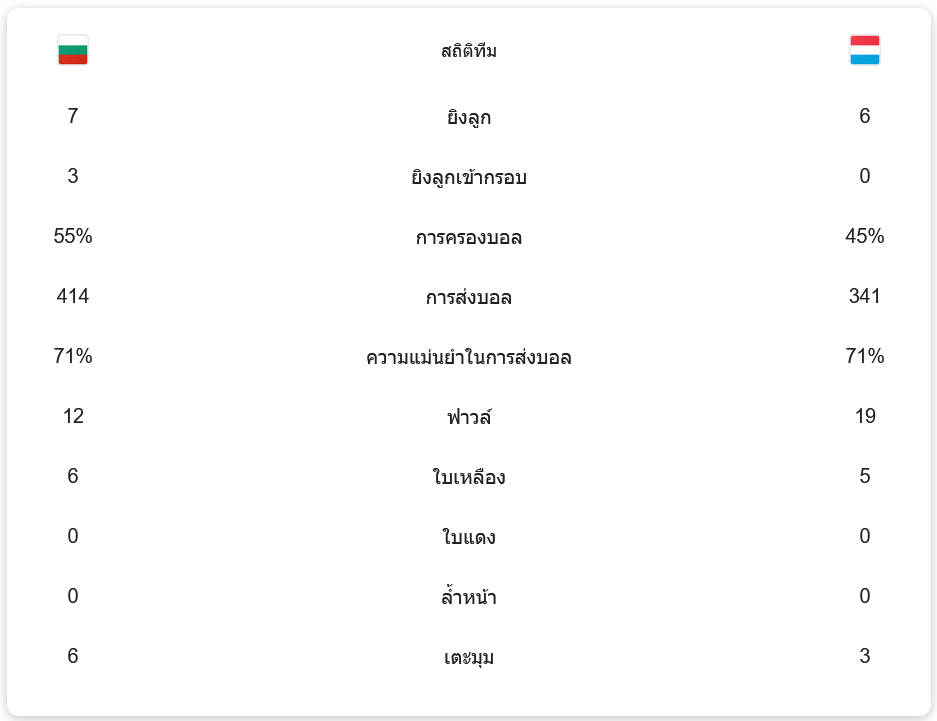Screen dimensions: 937x721
Task: Click the ใบเหลือง stat label
Action: click(468, 477)
